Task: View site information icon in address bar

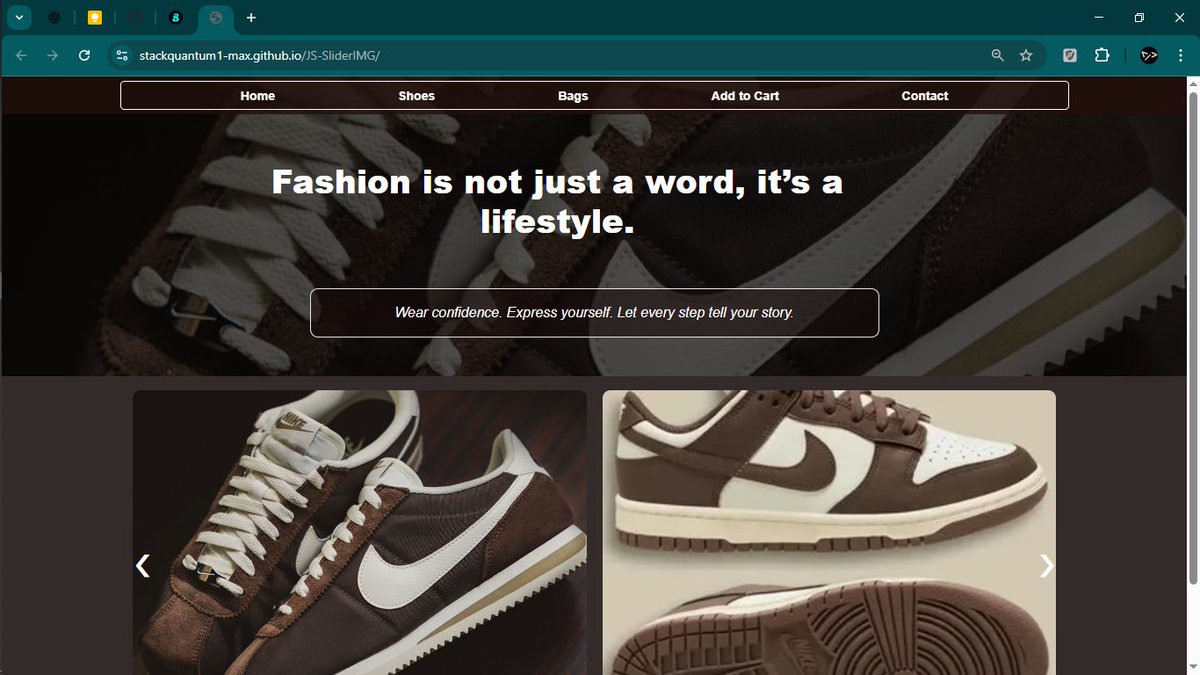Action: coord(122,56)
